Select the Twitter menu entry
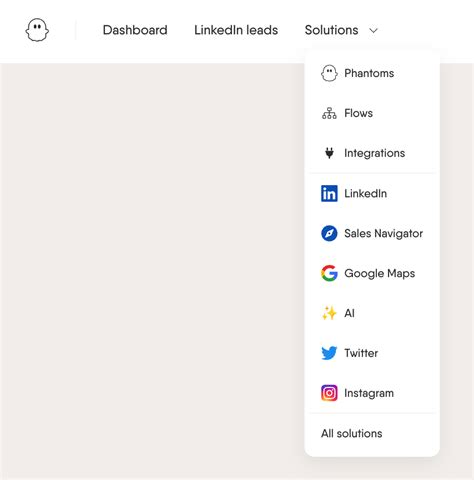The height and width of the screenshot is (480, 474). coord(372,353)
